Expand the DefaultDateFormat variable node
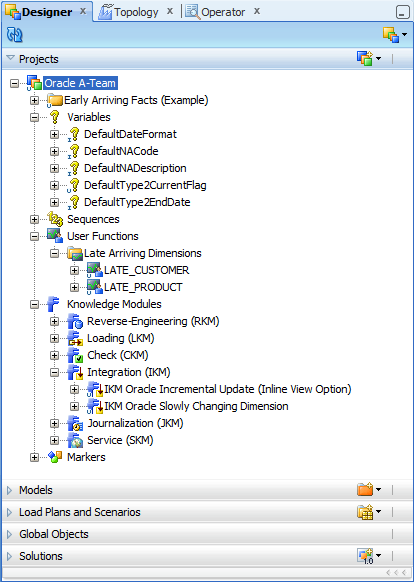Screen dimensions: 414x582 [x=54, y=134]
